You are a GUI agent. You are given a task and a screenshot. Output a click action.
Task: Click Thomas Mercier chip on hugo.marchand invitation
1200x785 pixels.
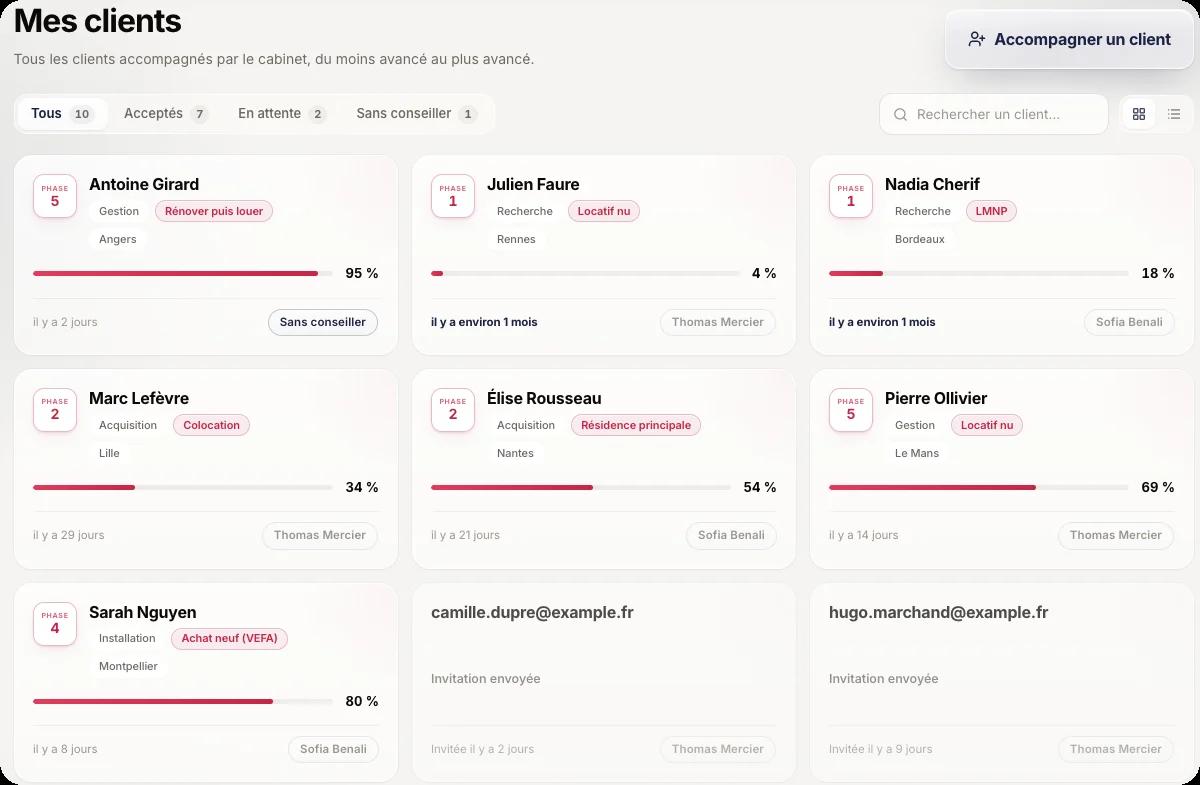pyautogui.click(x=1116, y=749)
